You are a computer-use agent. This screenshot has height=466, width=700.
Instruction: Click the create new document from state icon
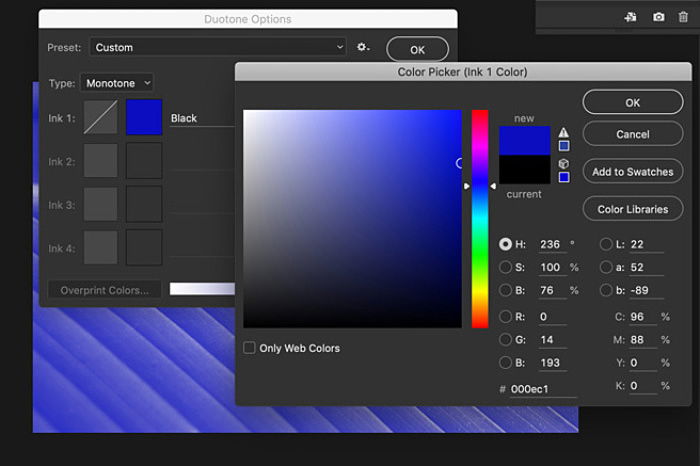630,16
